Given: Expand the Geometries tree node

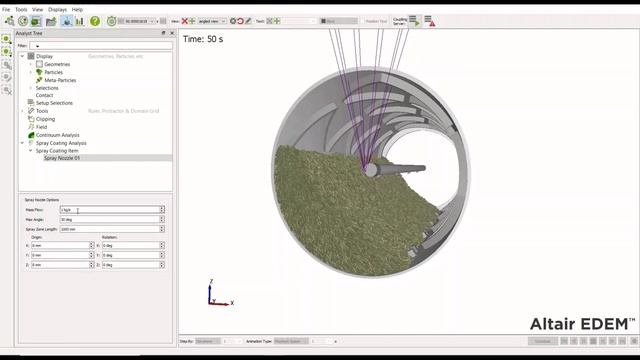Looking at the screenshot, I should tap(31, 64).
